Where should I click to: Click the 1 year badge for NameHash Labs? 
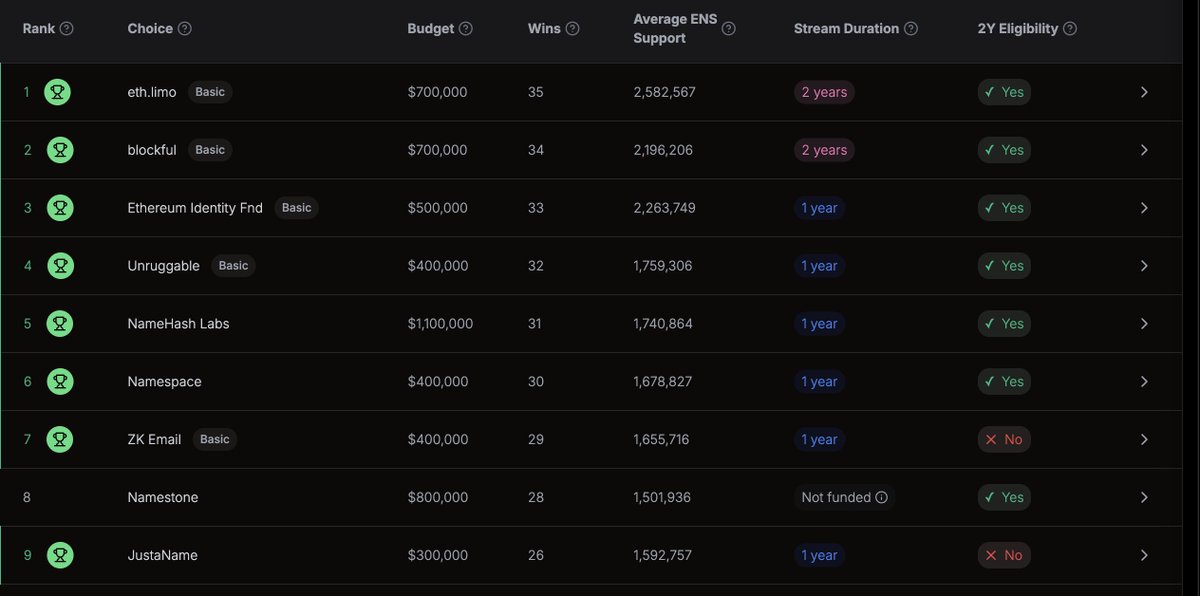click(819, 324)
